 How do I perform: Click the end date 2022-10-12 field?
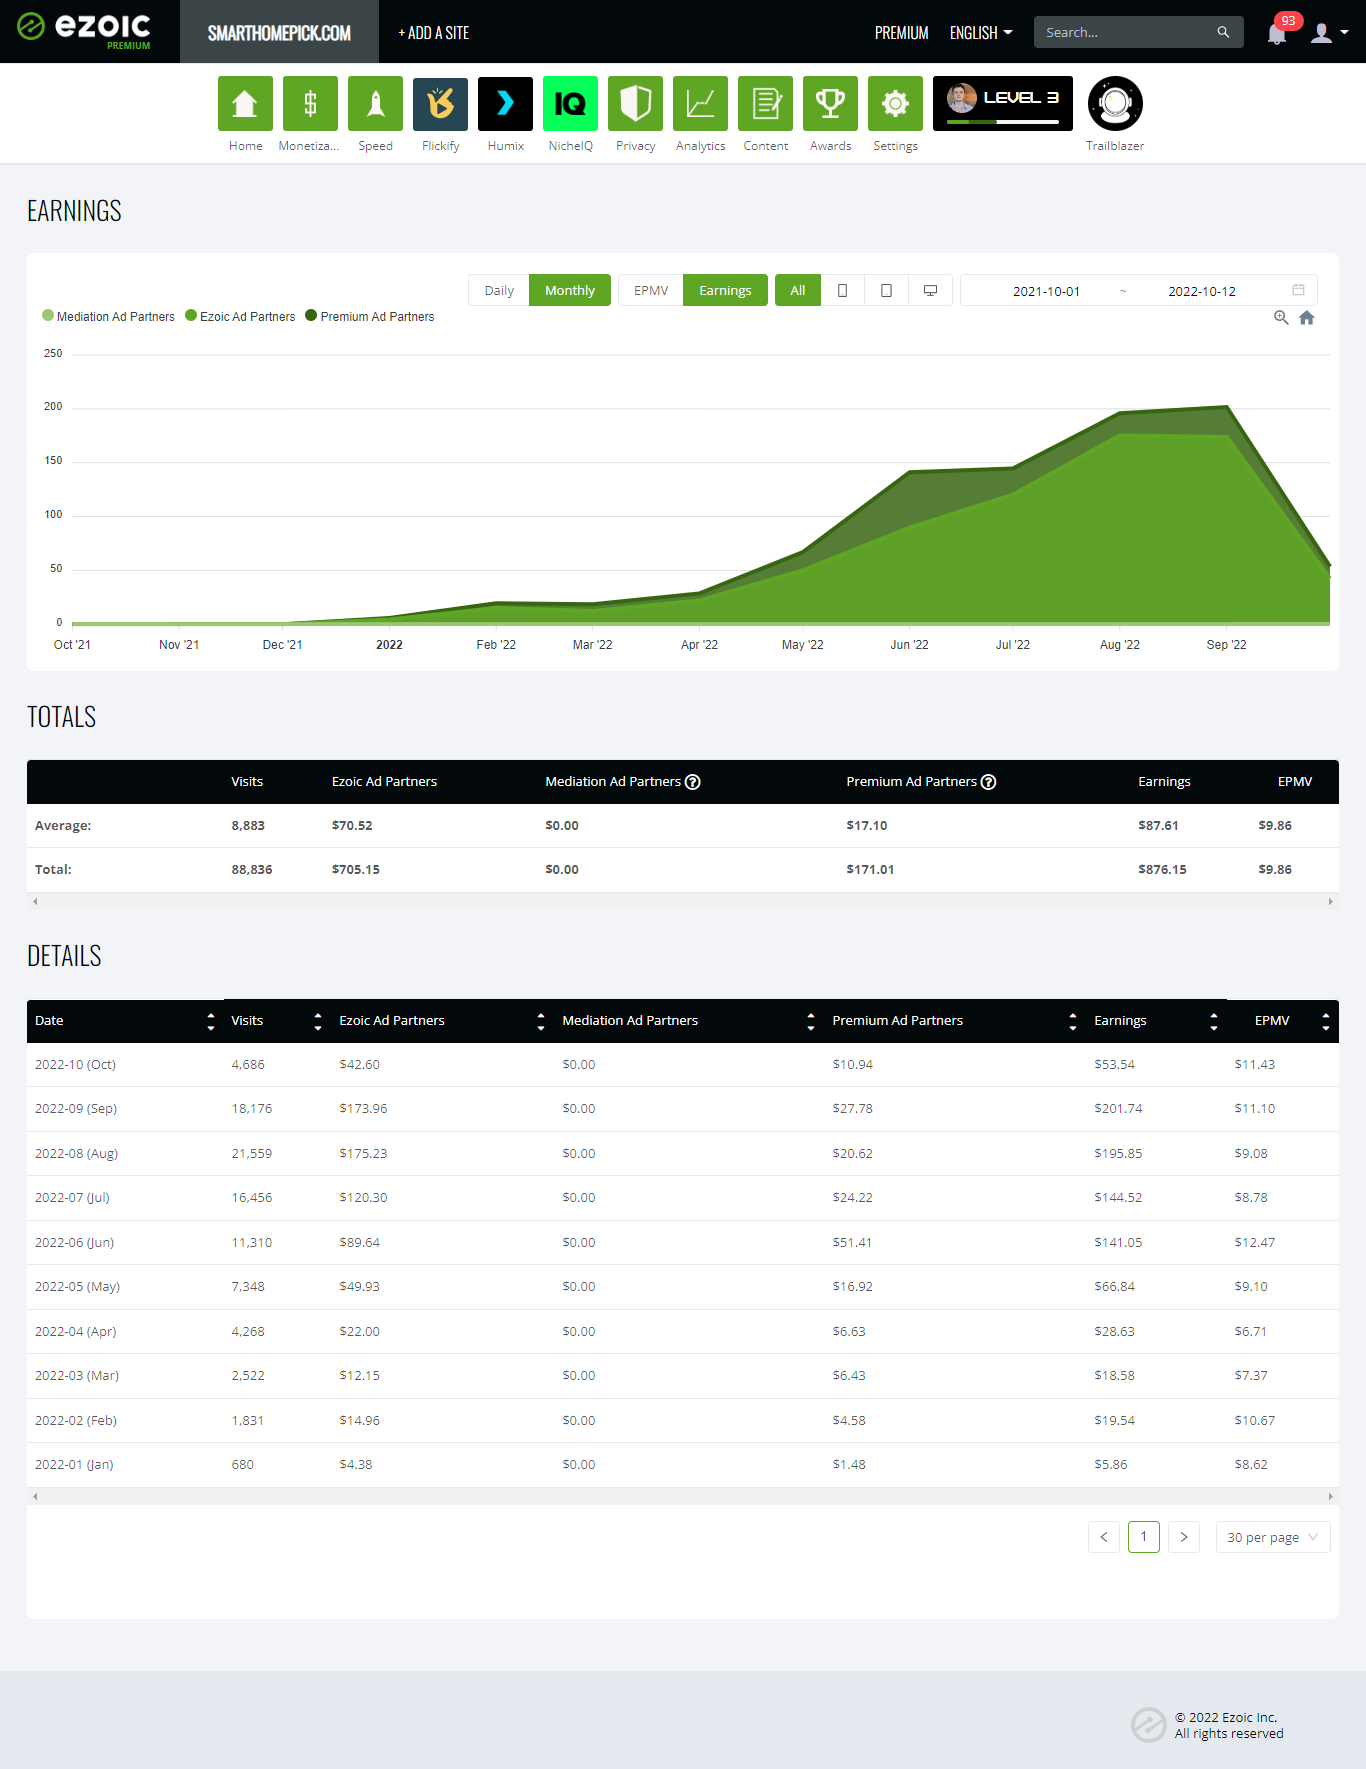tap(1202, 291)
